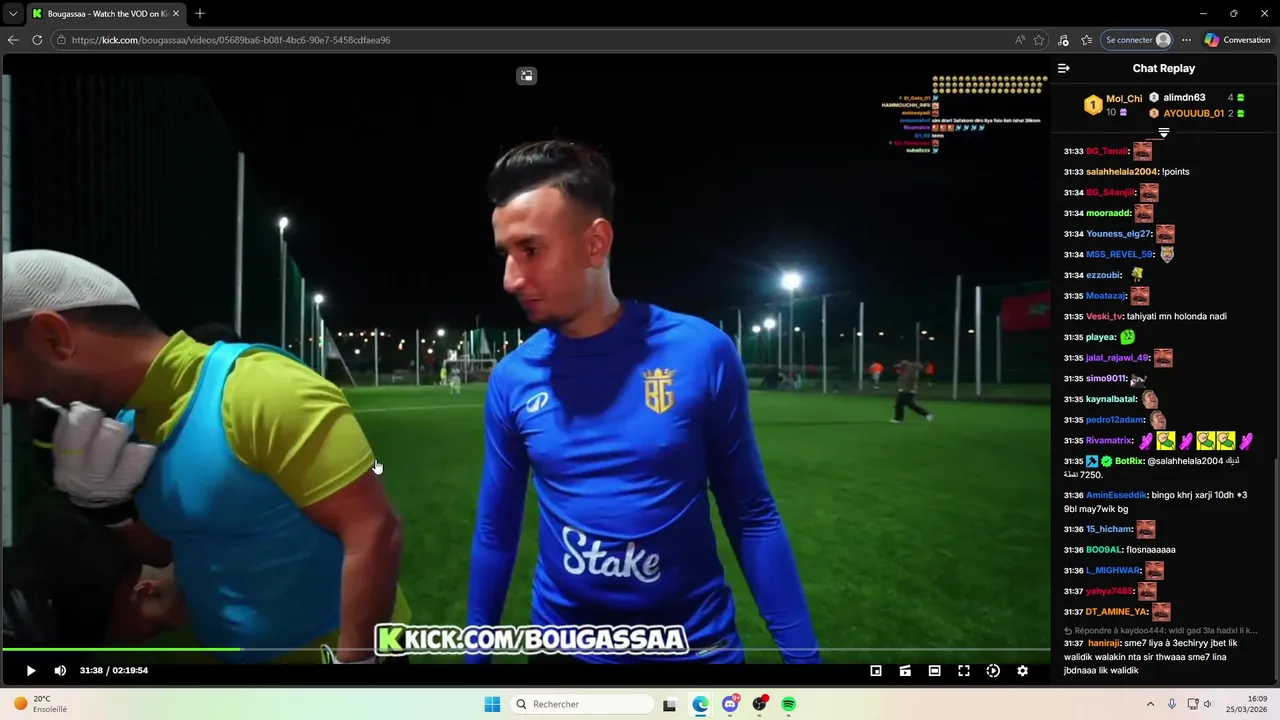
Task: Open Edge settings and more menu
Action: pyautogui.click(x=1187, y=40)
